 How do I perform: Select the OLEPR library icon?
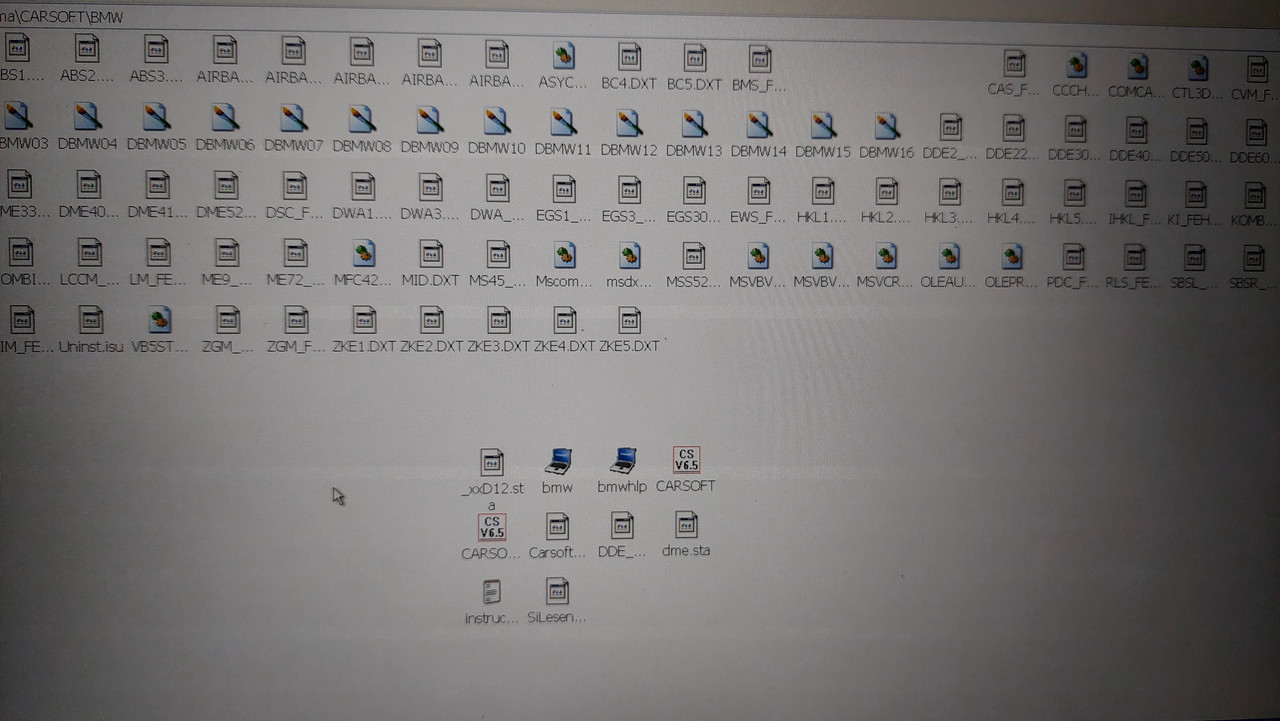pyautogui.click(x=1012, y=258)
